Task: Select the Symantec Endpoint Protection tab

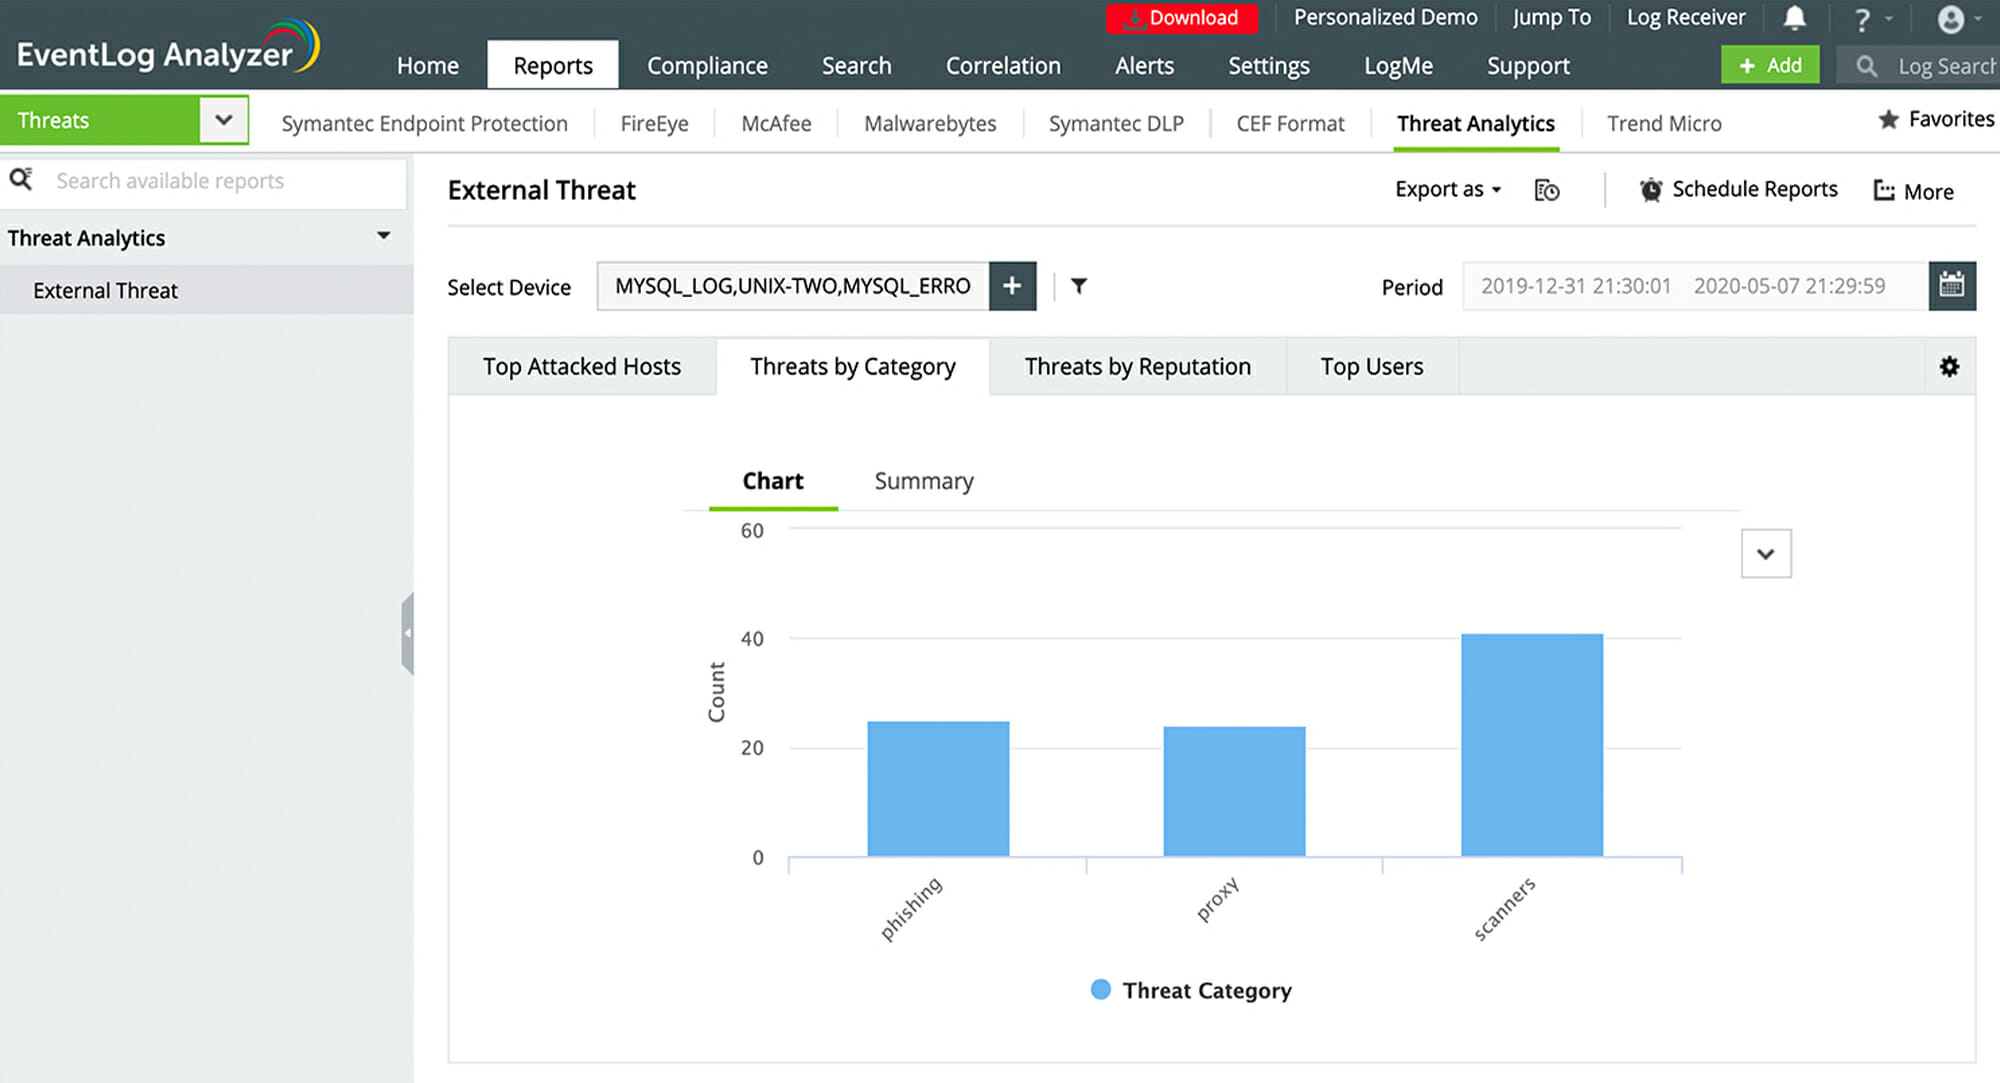Action: tap(424, 123)
